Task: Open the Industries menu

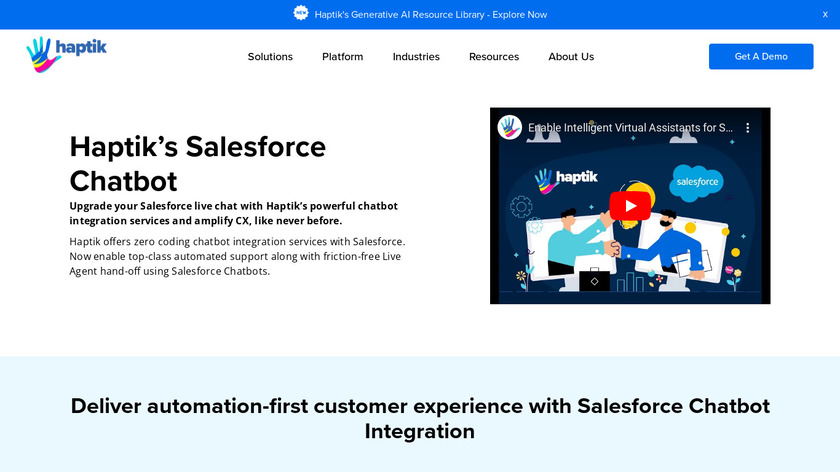Action: (x=416, y=56)
